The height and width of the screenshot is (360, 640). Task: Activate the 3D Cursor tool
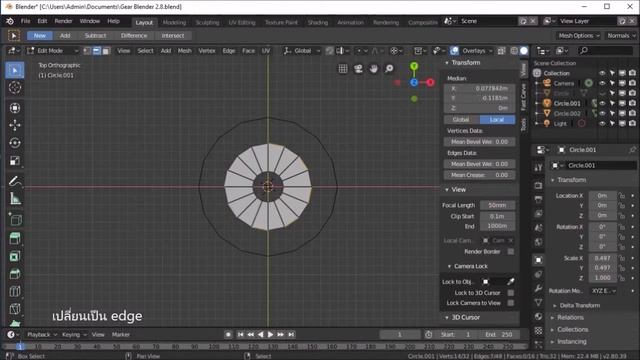click(15, 88)
